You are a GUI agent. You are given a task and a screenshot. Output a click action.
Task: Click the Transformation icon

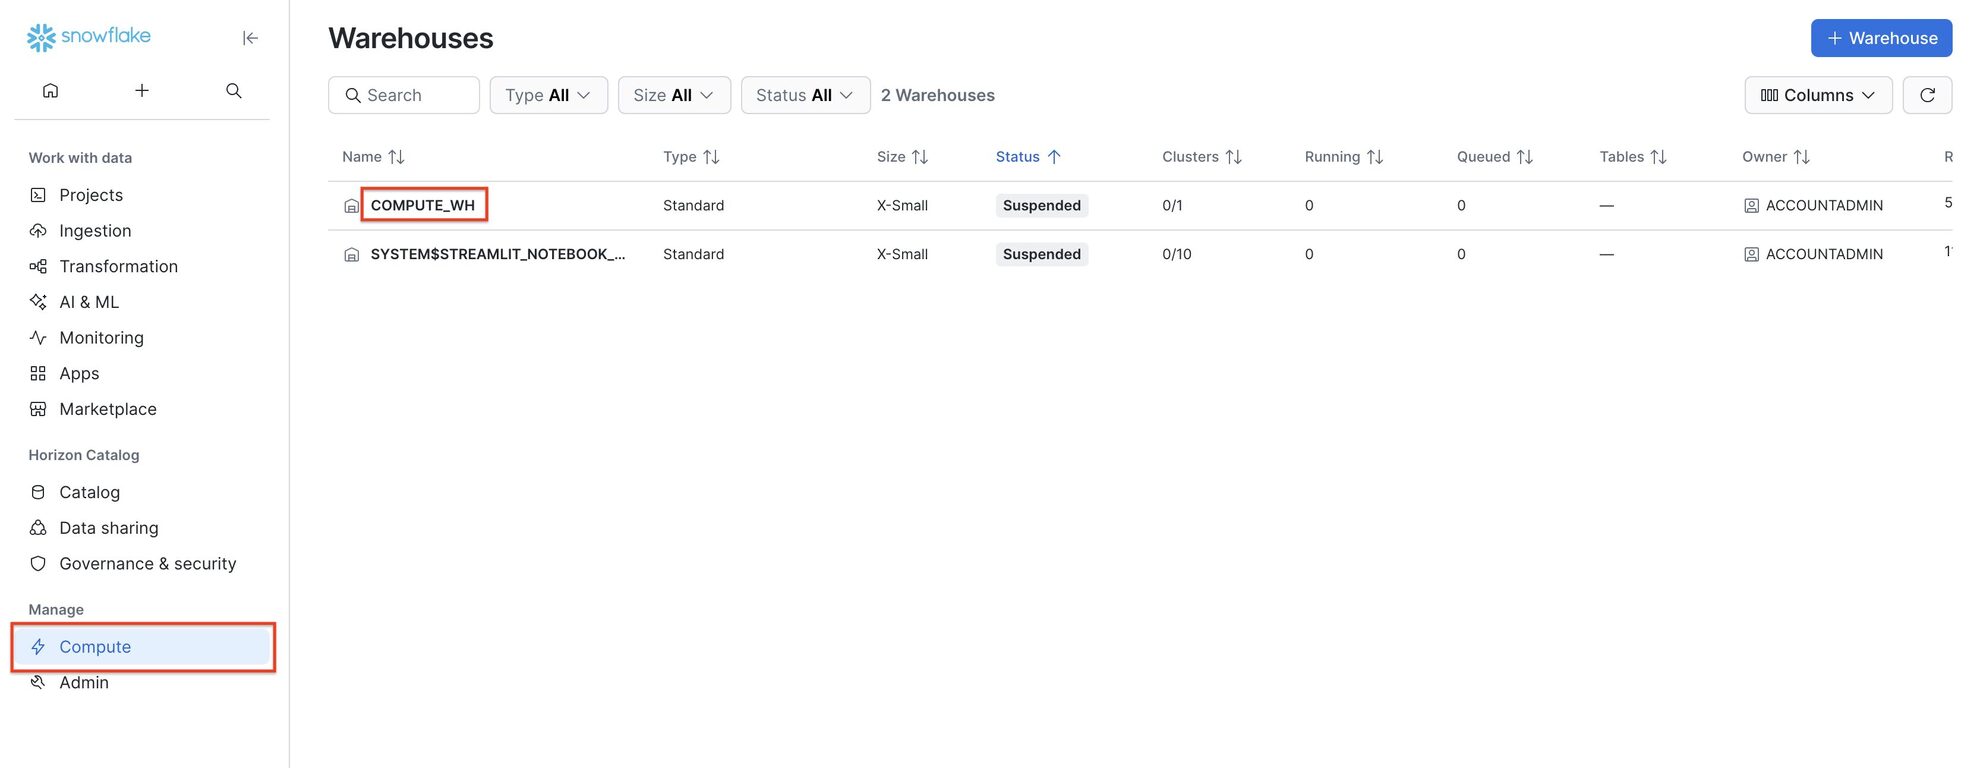[x=38, y=266]
